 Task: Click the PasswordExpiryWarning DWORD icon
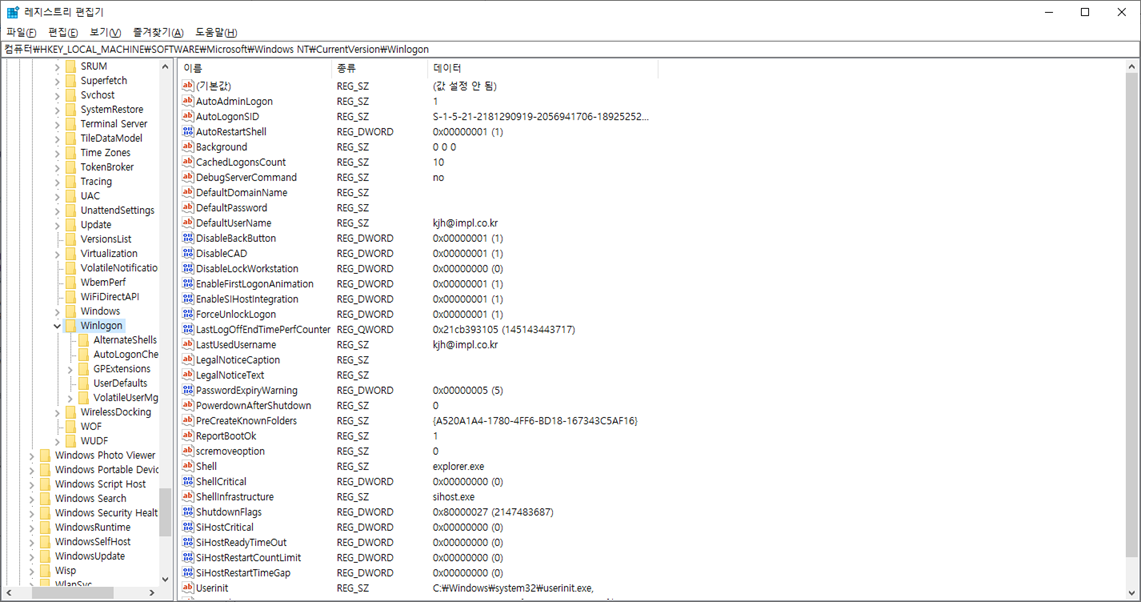188,390
